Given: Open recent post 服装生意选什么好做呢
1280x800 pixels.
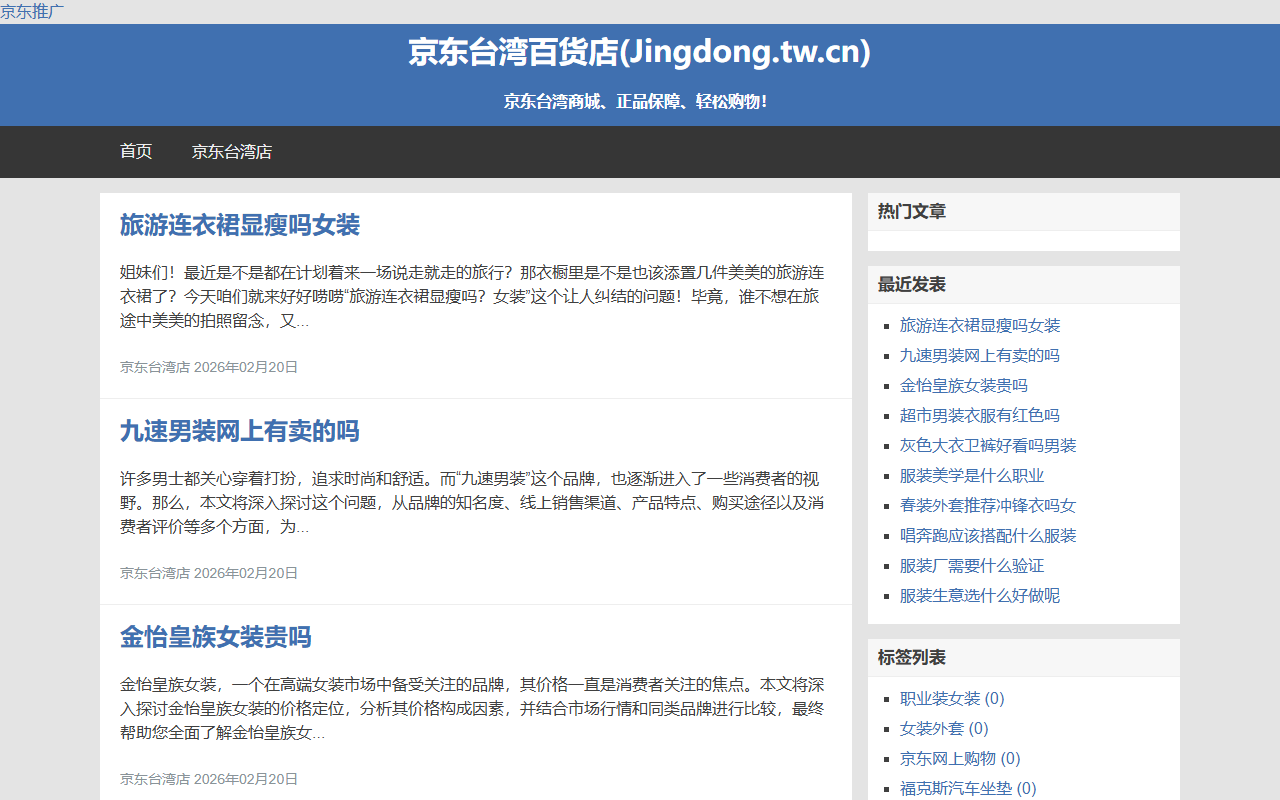Looking at the screenshot, I should pos(980,595).
